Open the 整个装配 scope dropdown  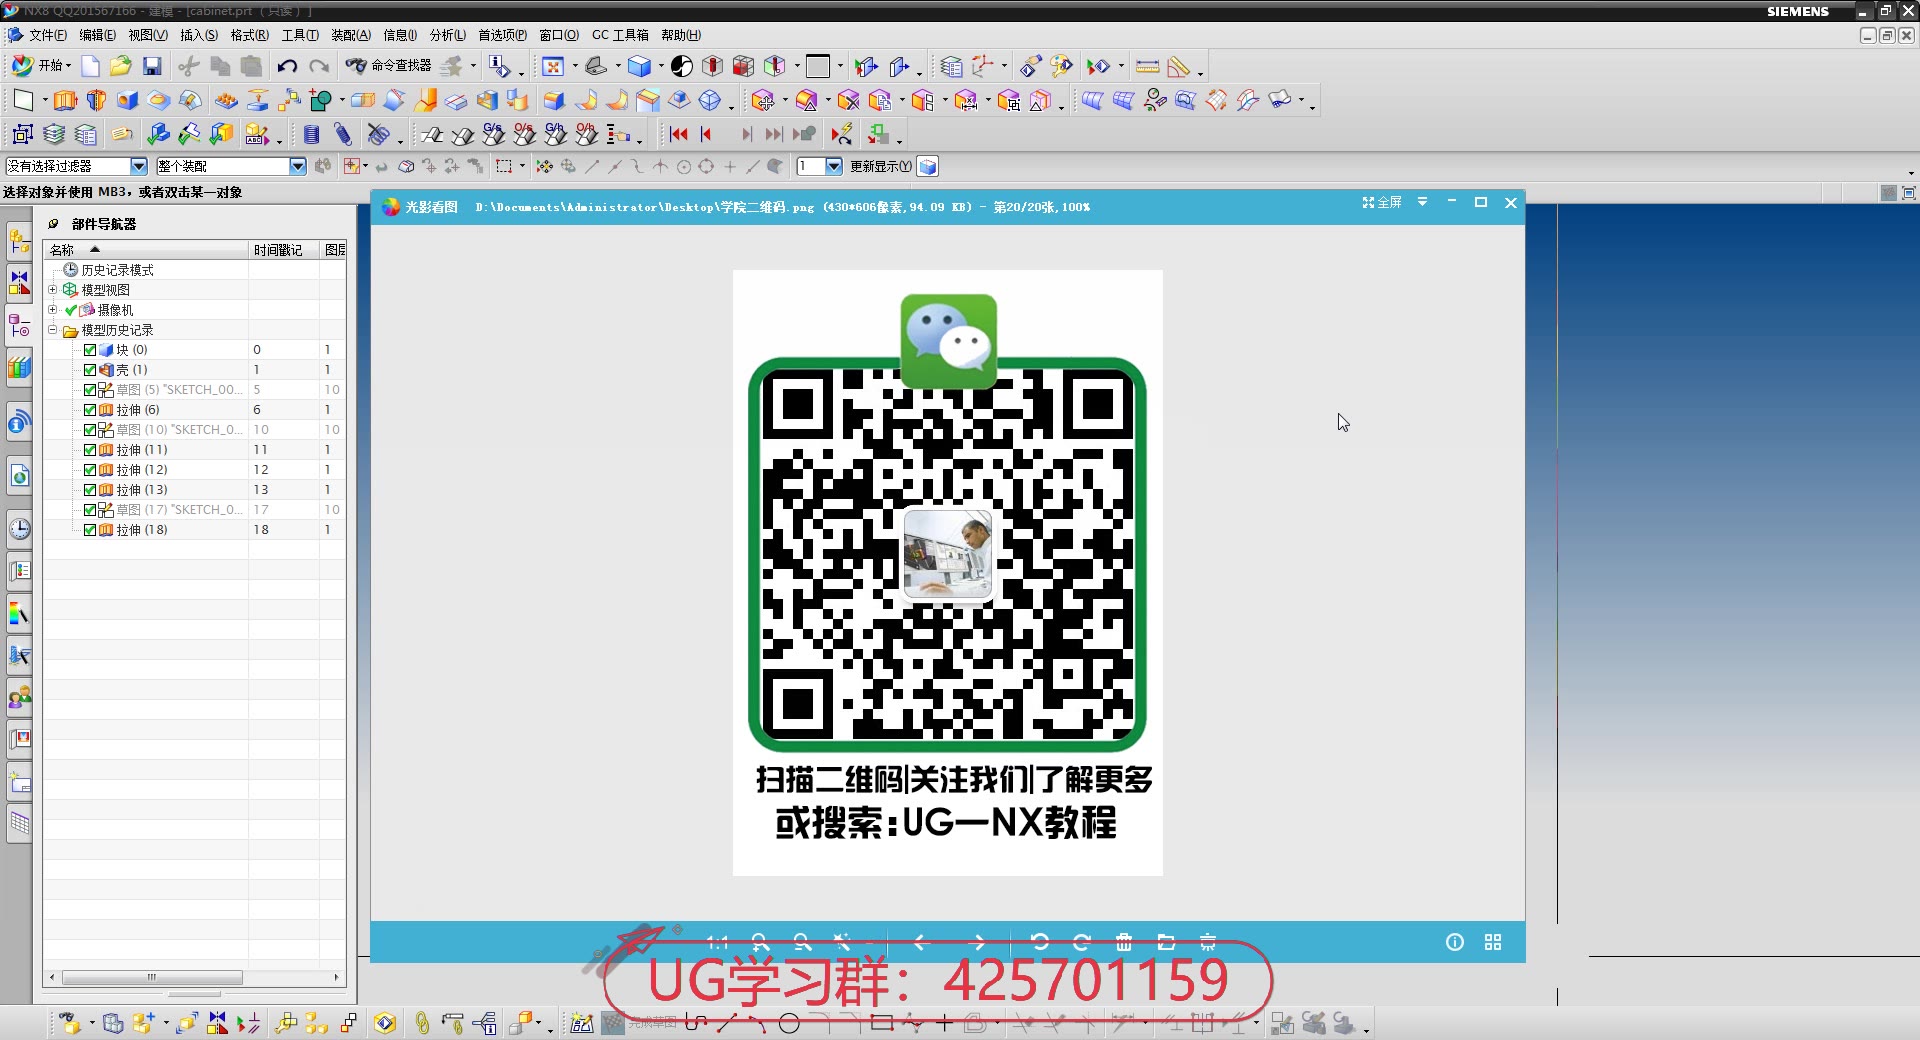[x=297, y=166]
